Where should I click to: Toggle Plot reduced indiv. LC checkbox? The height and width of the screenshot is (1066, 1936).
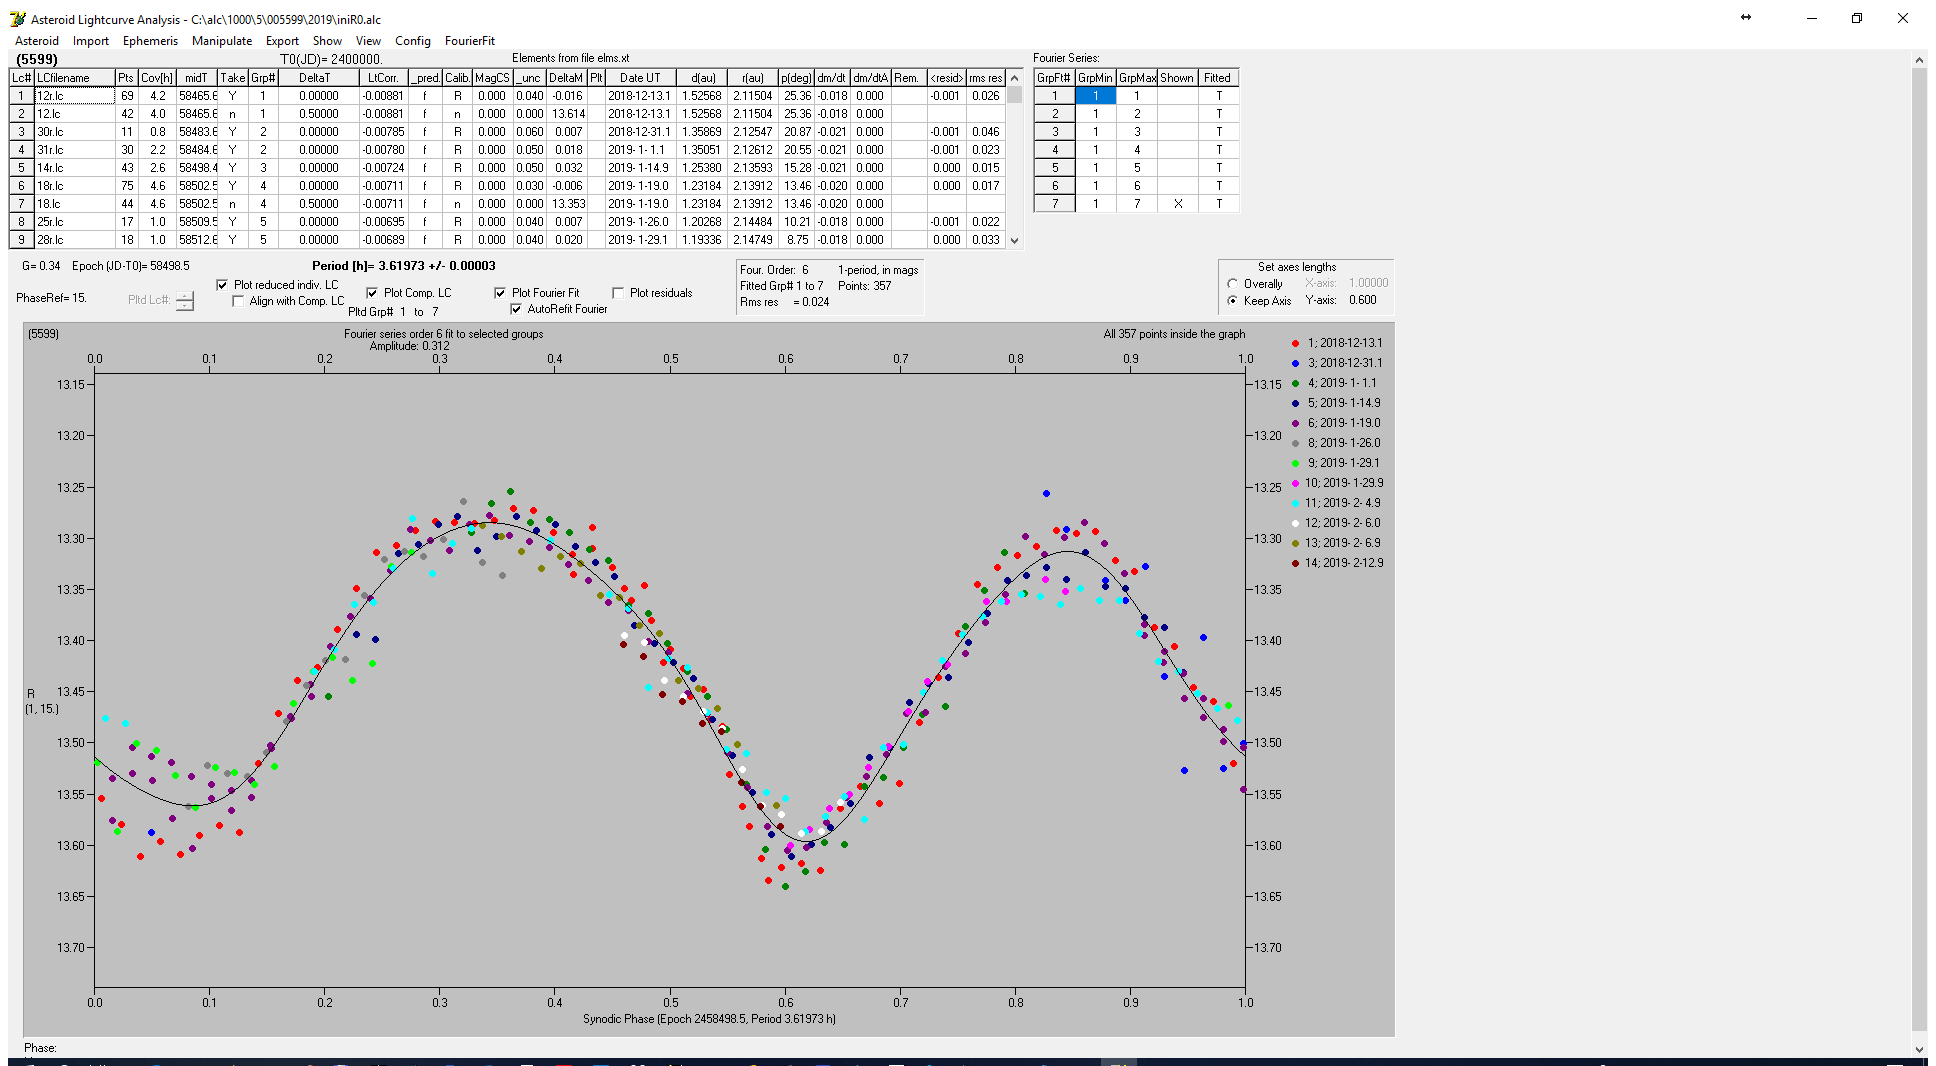tap(222, 285)
